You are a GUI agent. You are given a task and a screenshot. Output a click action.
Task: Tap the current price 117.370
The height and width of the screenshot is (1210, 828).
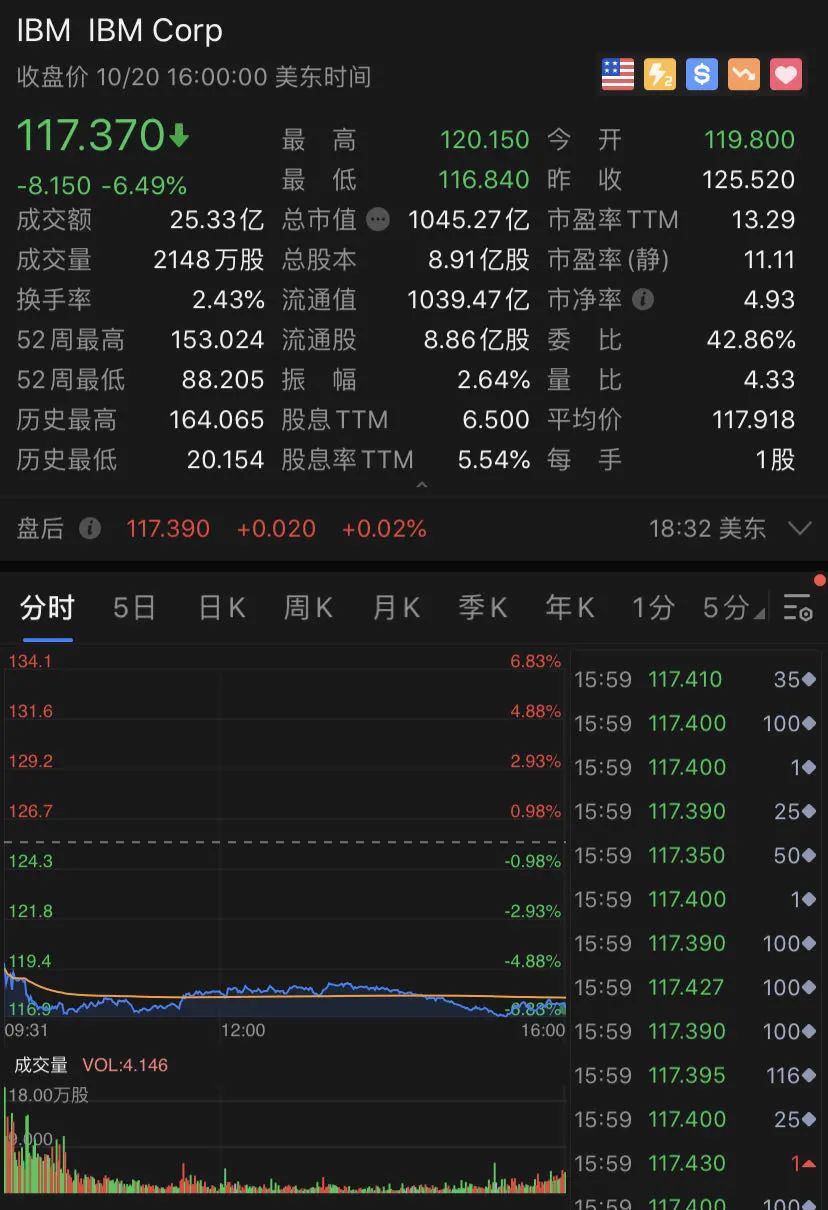click(90, 135)
